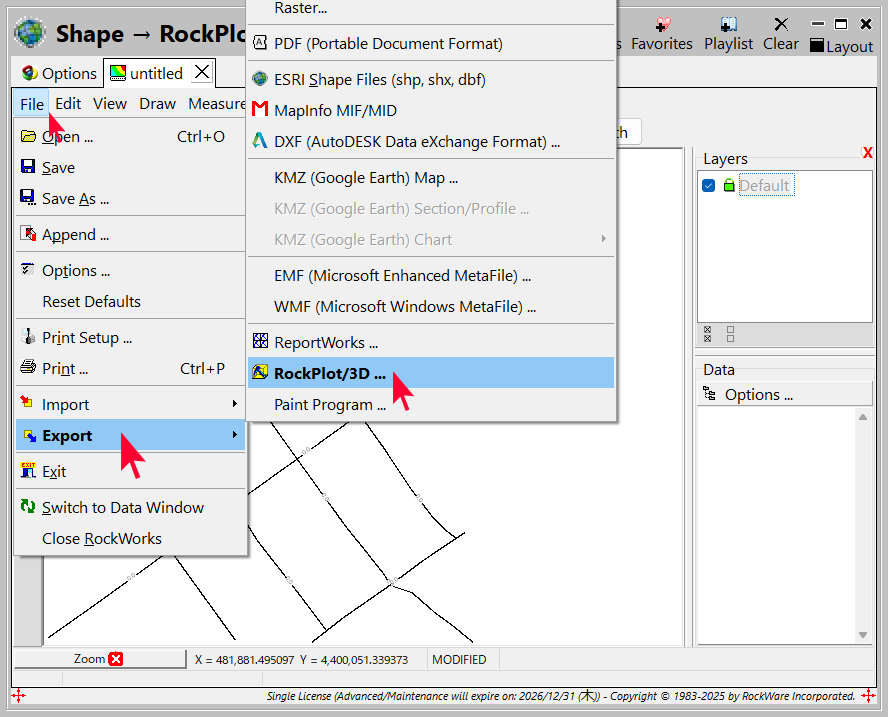Viewport: 888px width, 717px height.
Task: Switch to the Options tab
Action: pos(59,73)
